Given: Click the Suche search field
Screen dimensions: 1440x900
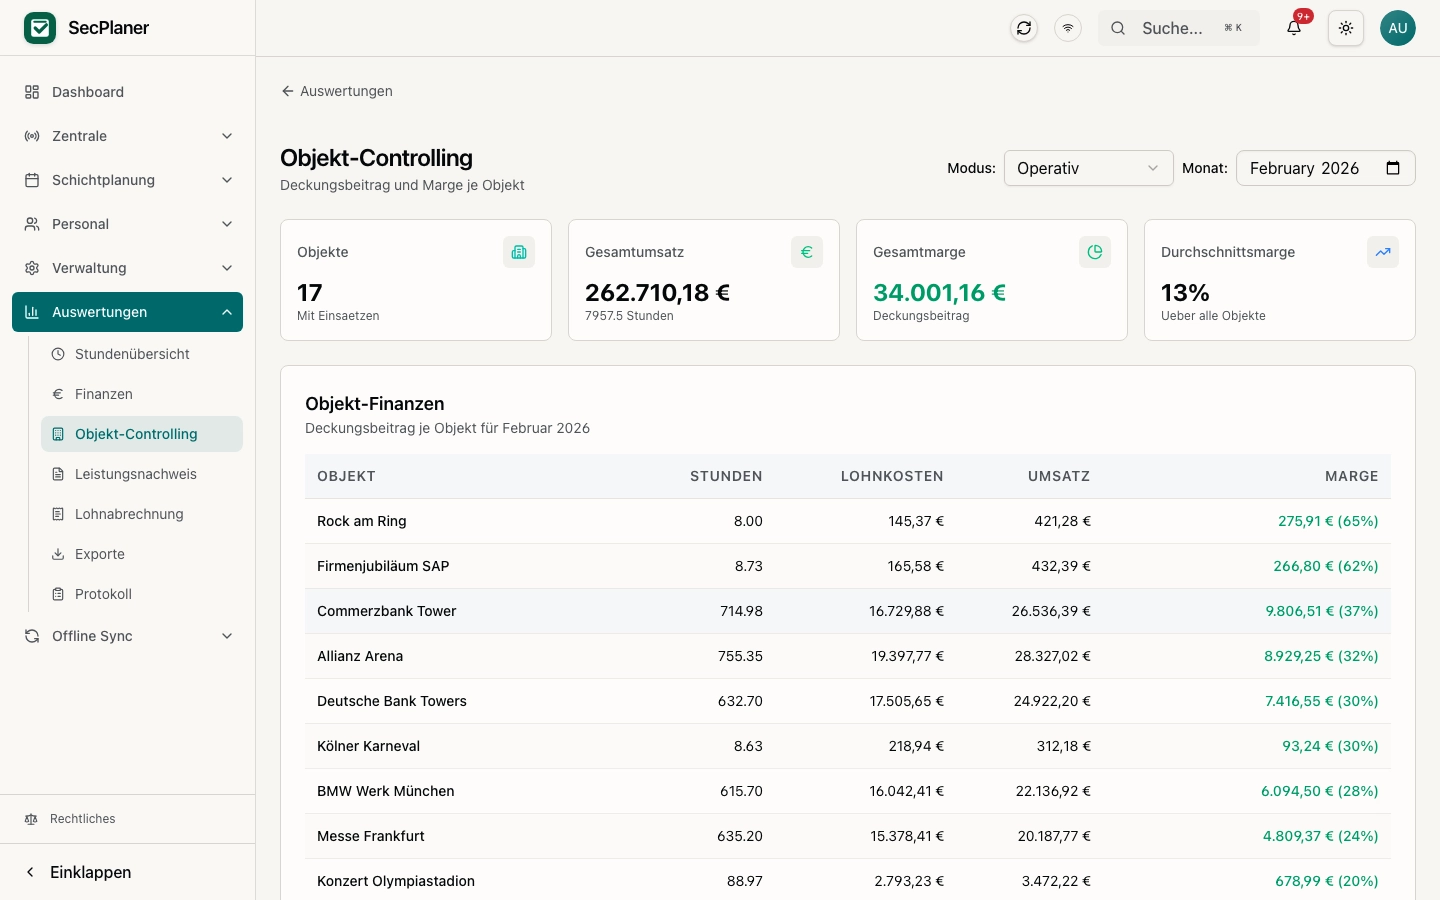Looking at the screenshot, I should coord(1178,28).
